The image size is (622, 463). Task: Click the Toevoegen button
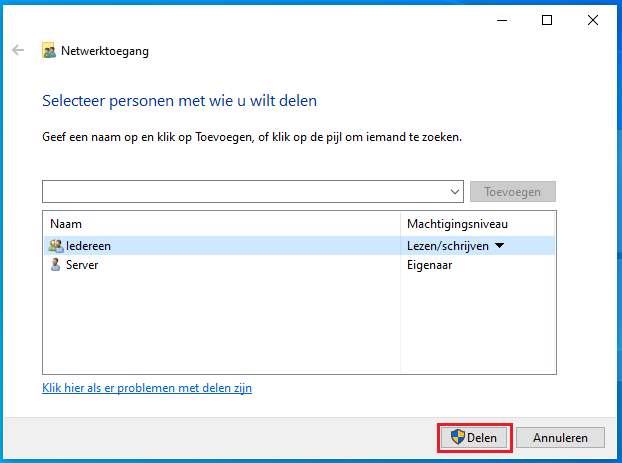tap(513, 192)
